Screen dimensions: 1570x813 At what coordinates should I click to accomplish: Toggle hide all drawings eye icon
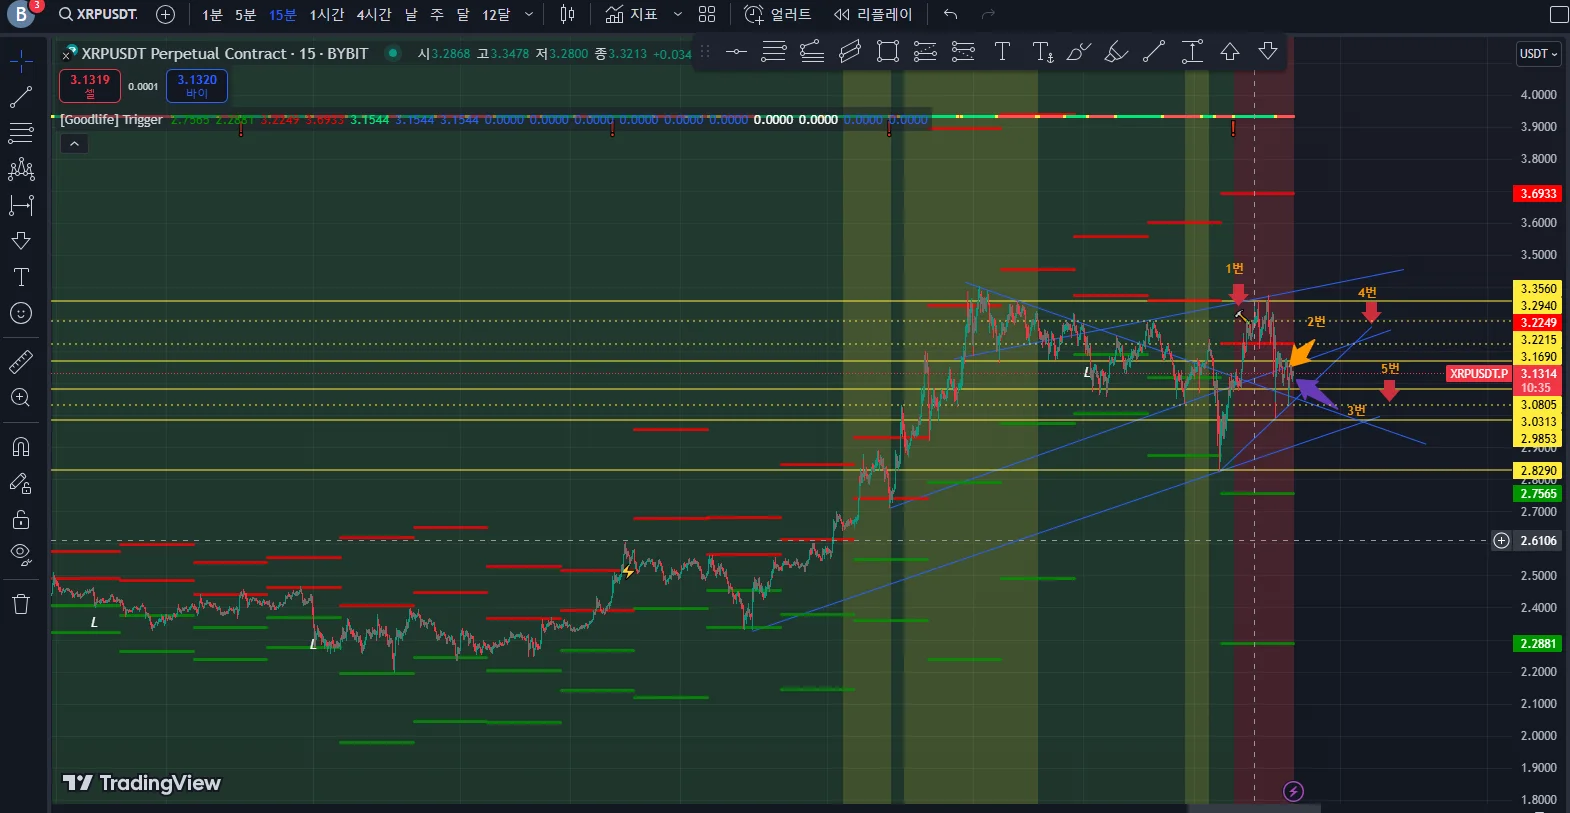[x=21, y=555]
